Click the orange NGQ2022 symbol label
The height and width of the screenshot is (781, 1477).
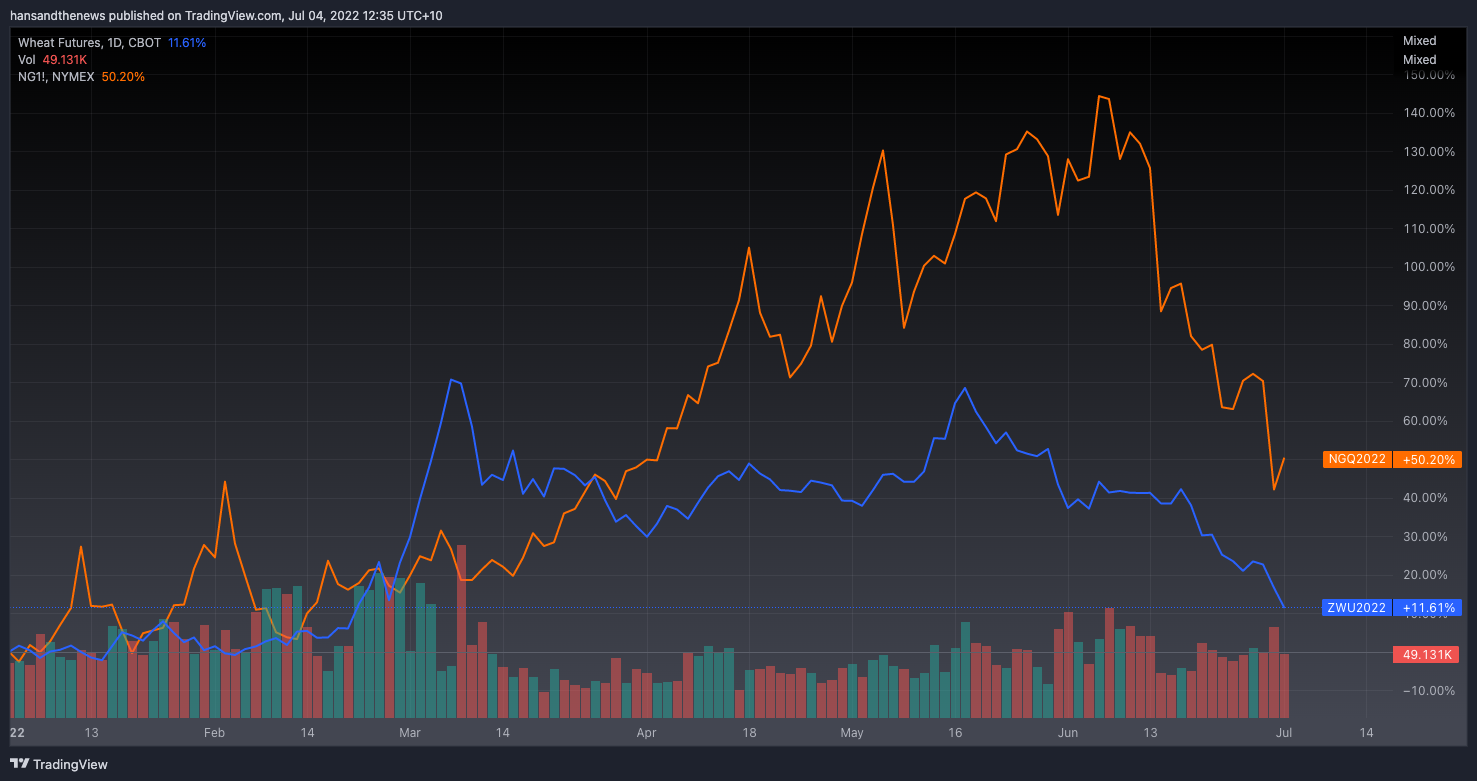[1357, 459]
